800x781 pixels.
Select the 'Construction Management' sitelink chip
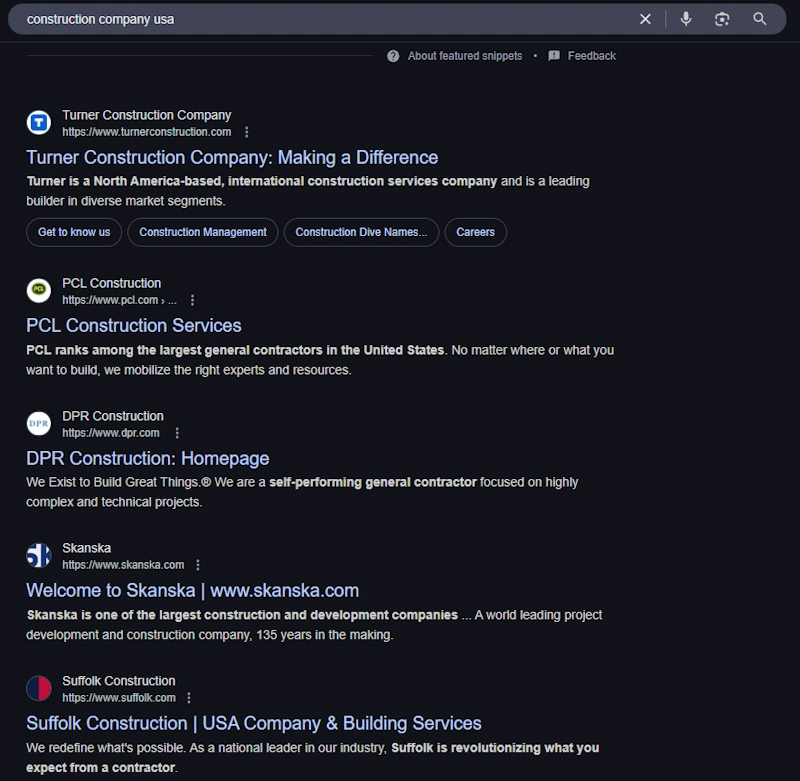203,232
